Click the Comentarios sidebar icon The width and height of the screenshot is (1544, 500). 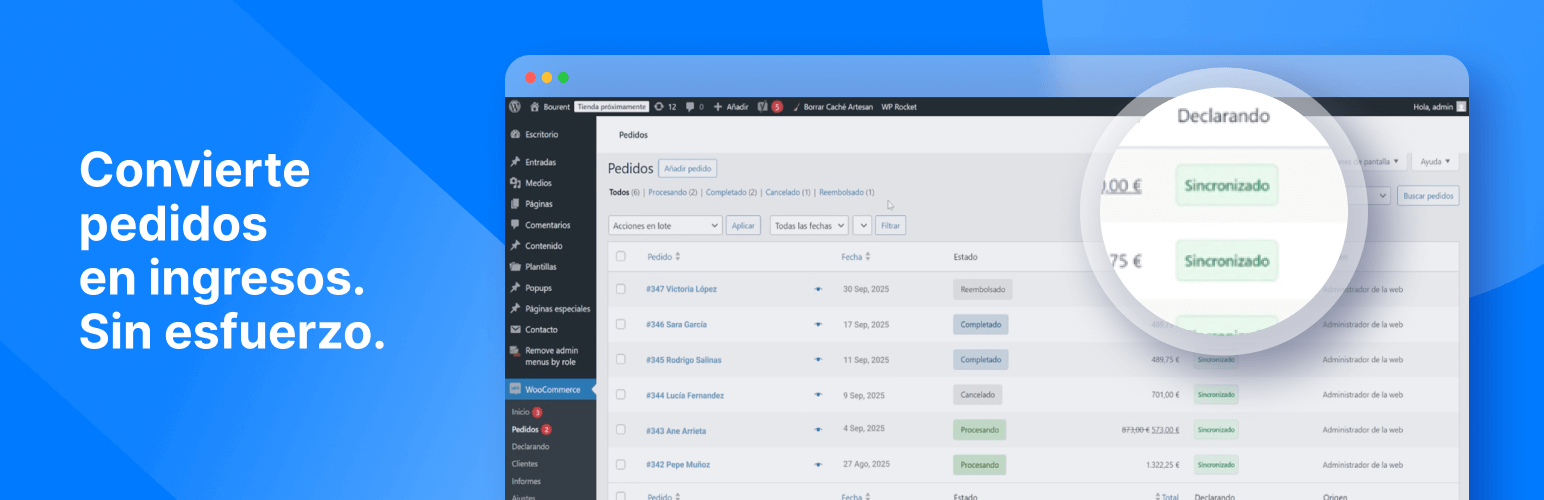[515, 225]
